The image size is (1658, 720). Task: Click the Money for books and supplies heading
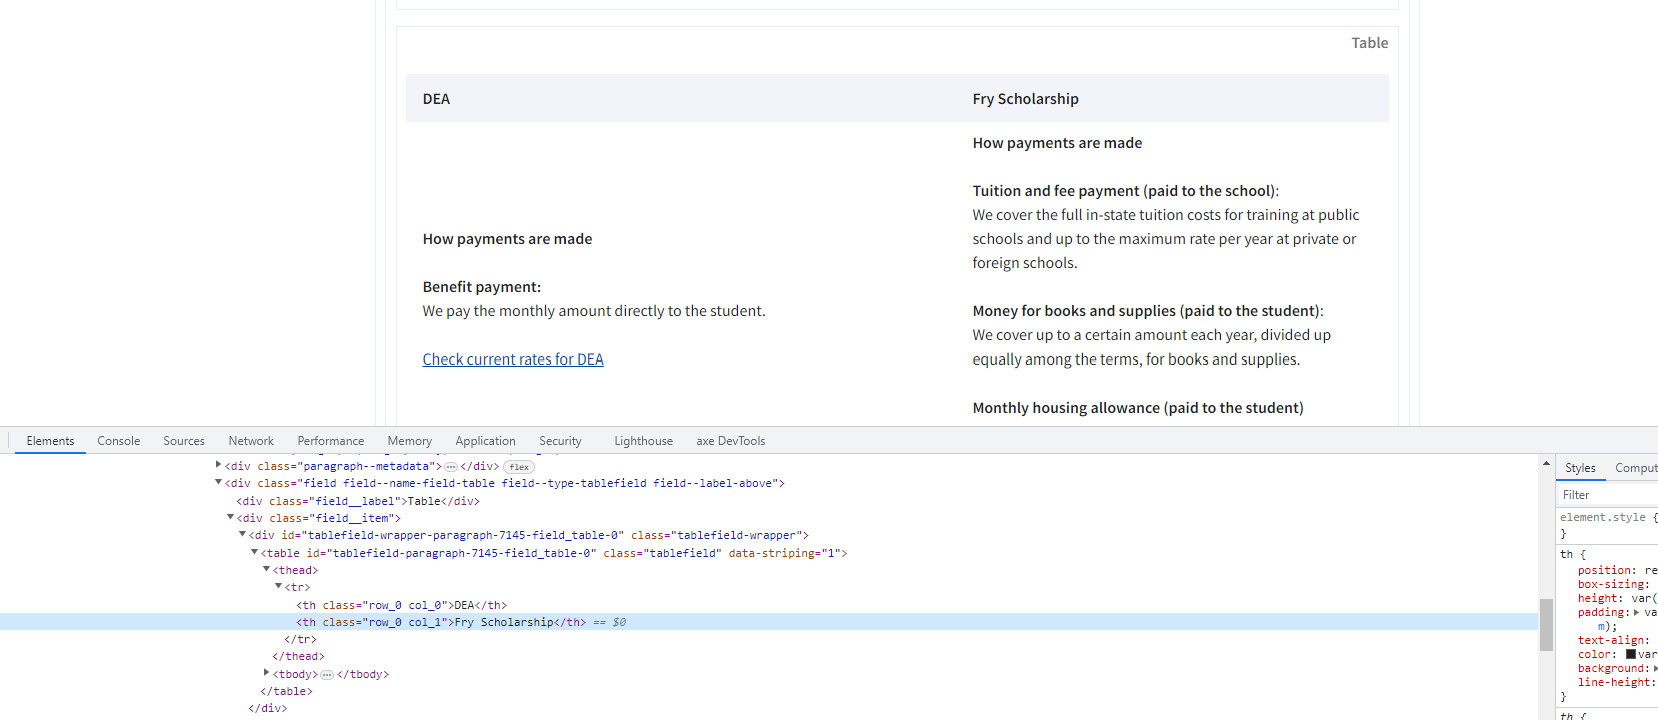pos(1147,311)
